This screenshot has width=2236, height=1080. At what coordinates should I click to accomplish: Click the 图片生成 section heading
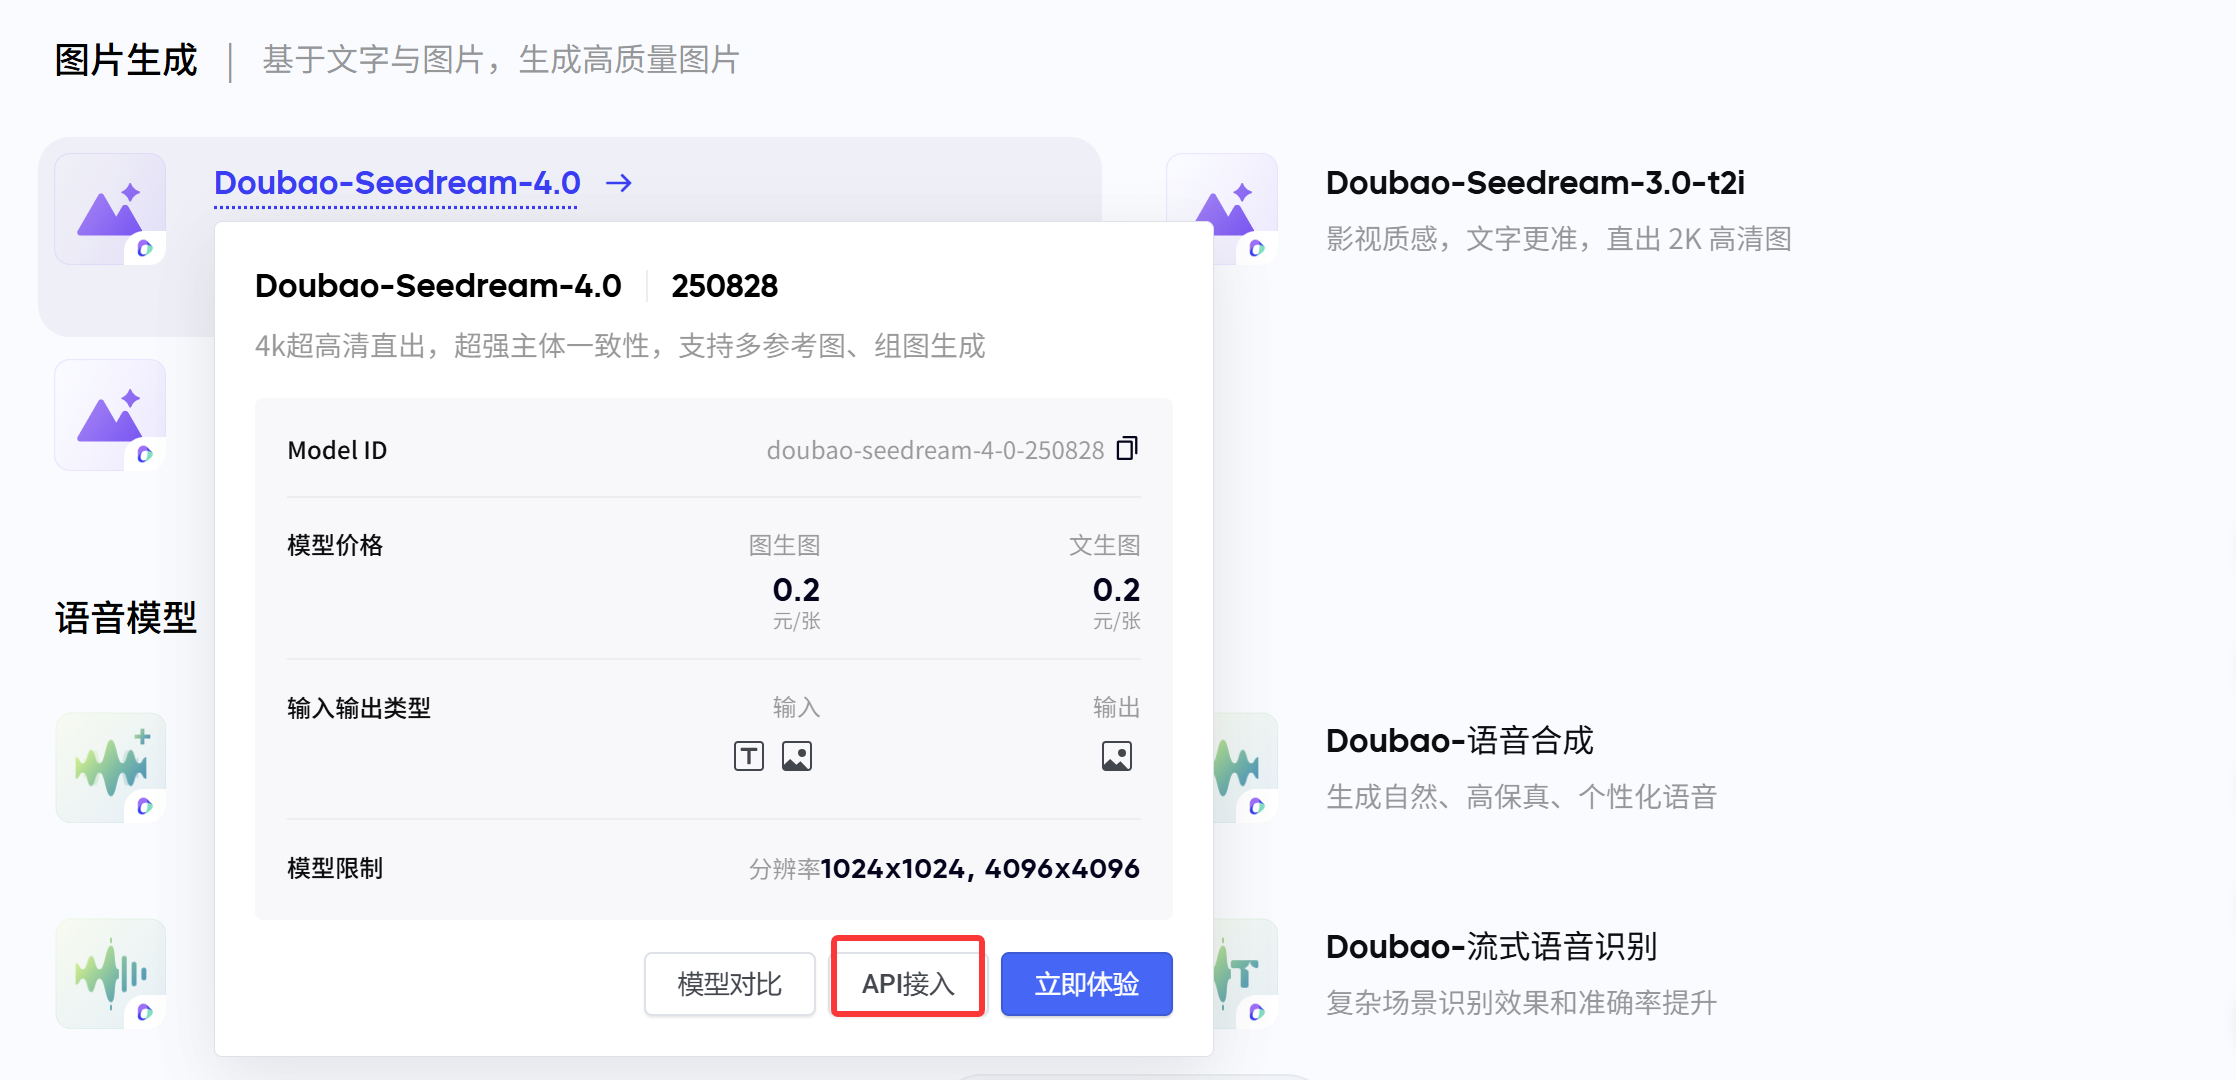126,60
